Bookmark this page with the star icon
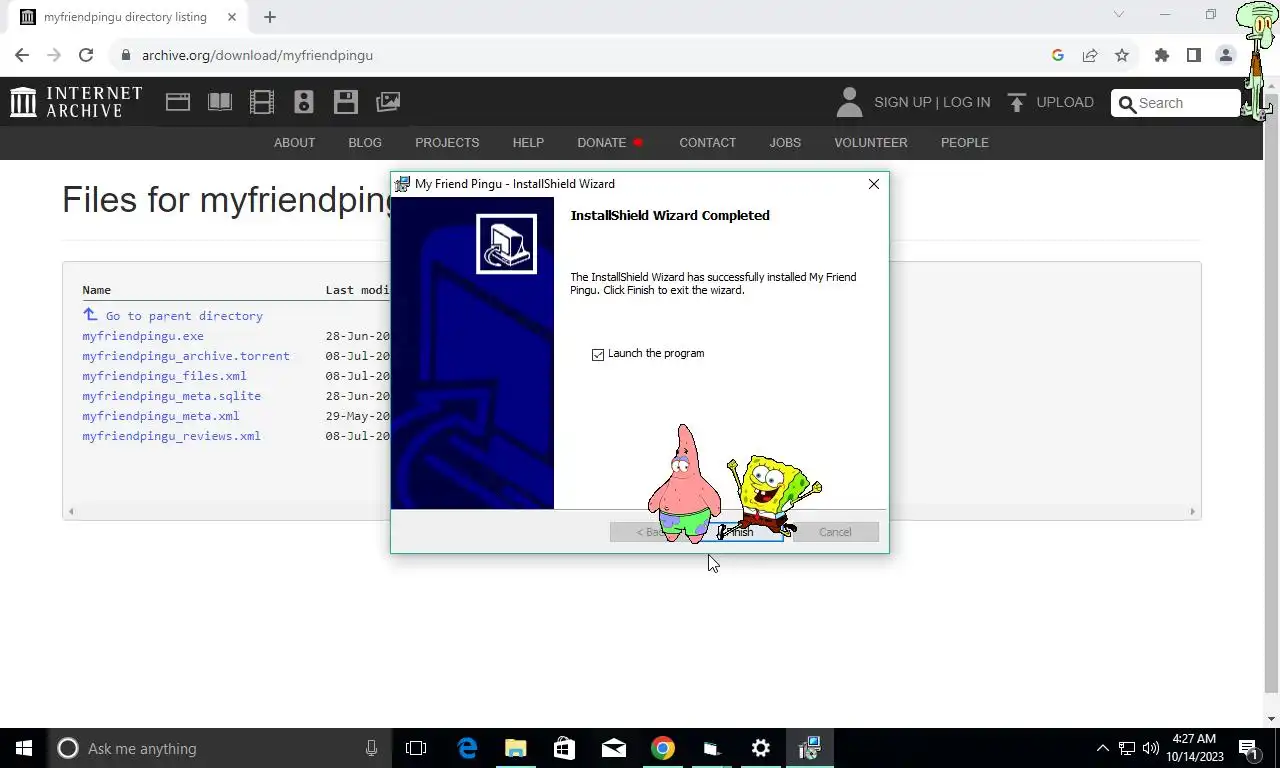 click(x=1122, y=55)
